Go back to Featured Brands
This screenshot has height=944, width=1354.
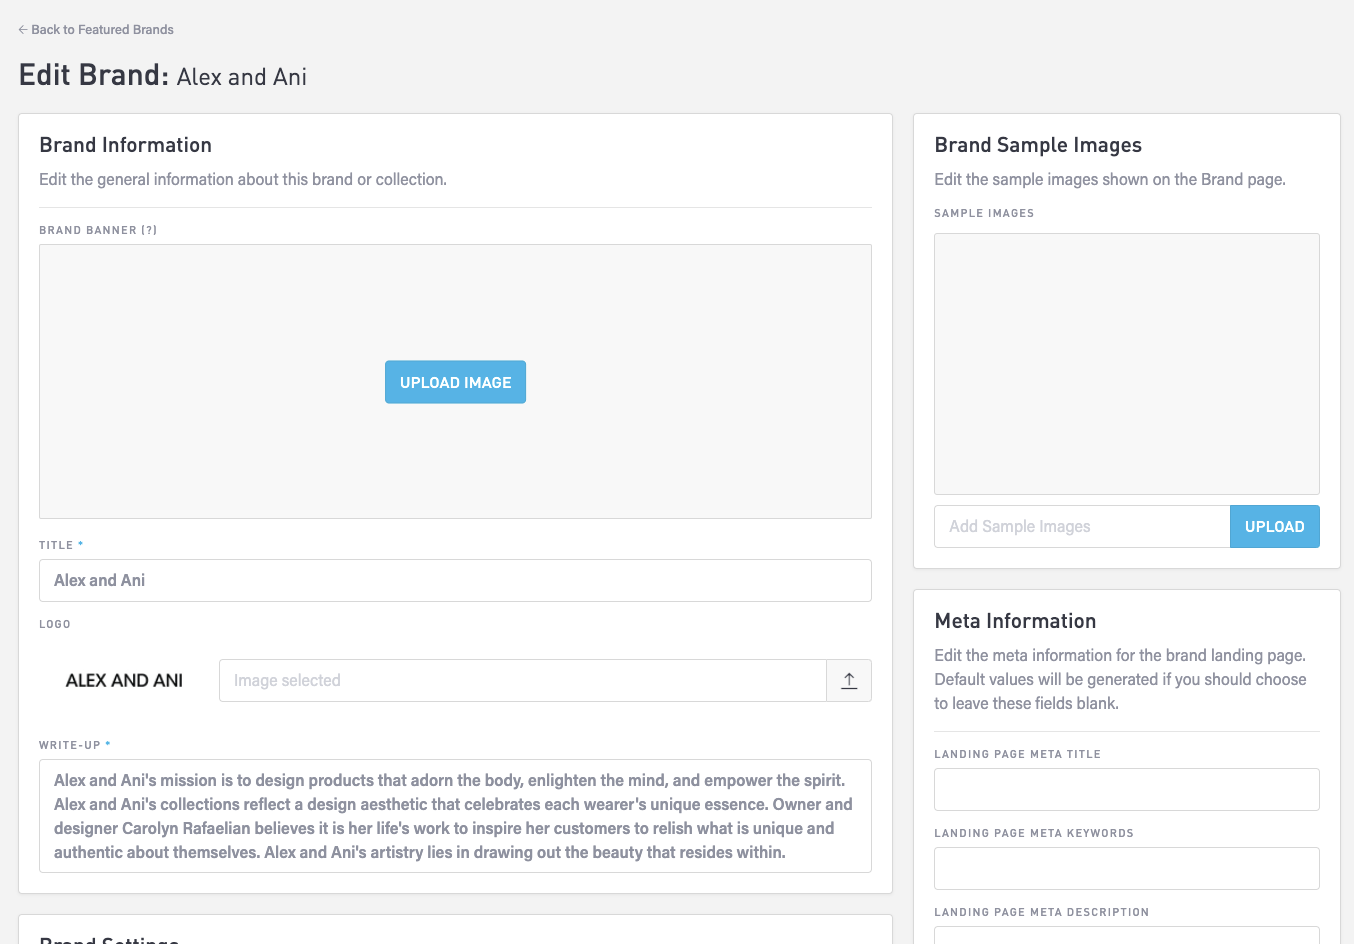pyautogui.click(x=102, y=30)
